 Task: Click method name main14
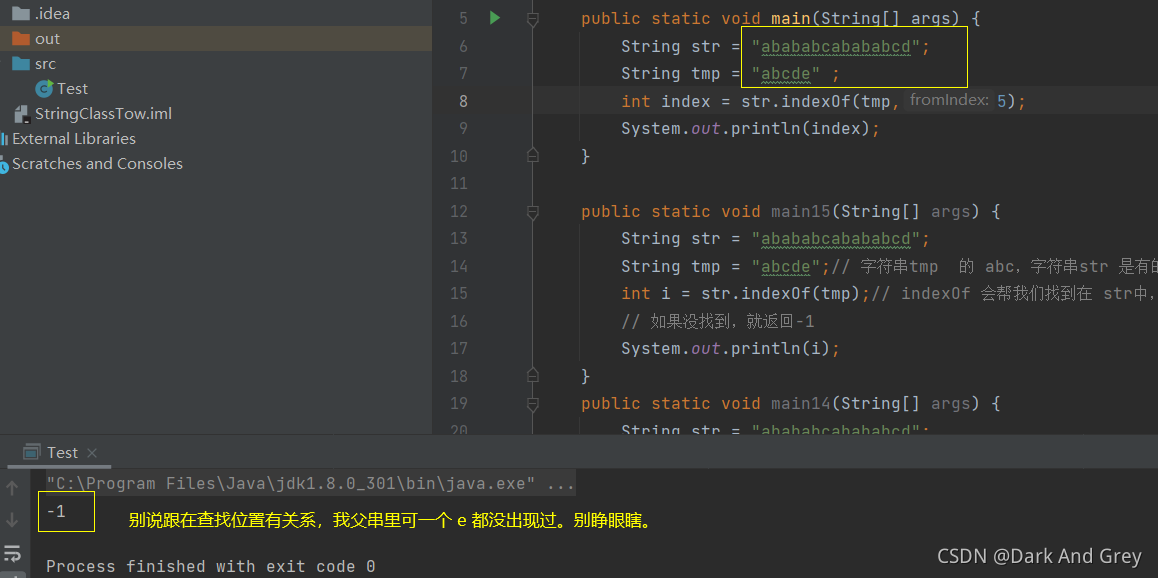[x=801, y=403]
